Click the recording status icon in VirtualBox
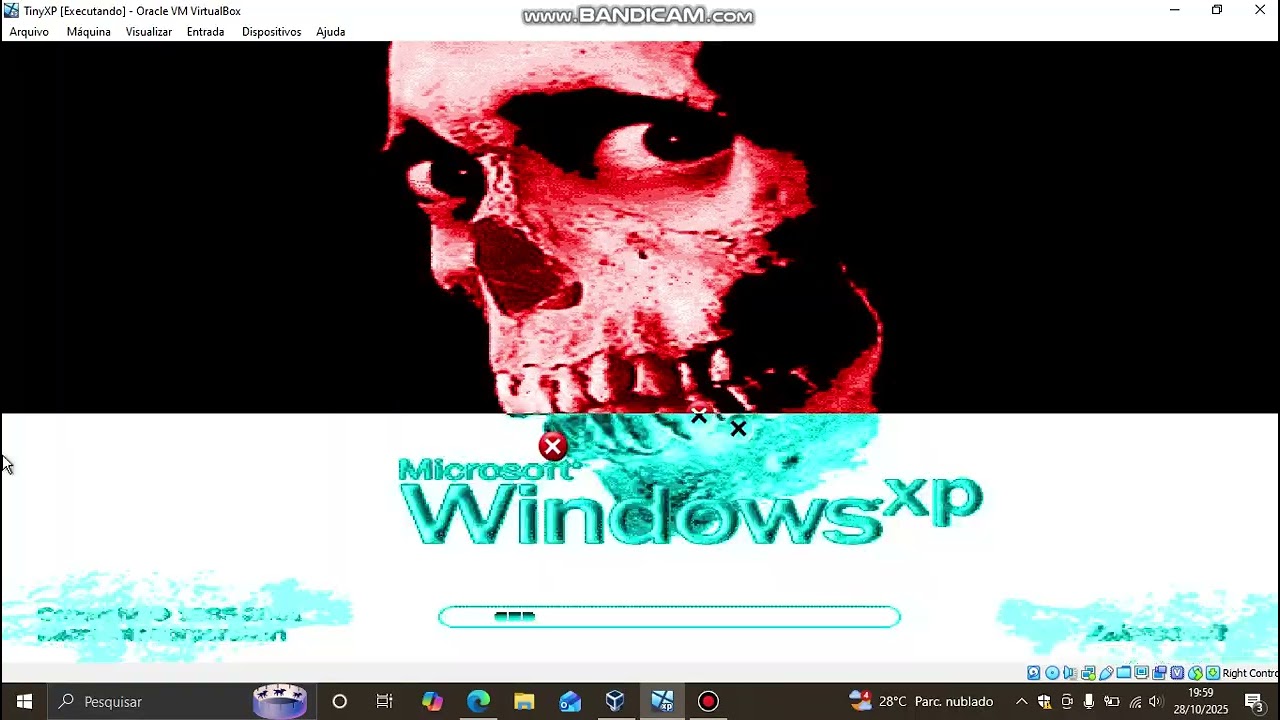 1159,673
